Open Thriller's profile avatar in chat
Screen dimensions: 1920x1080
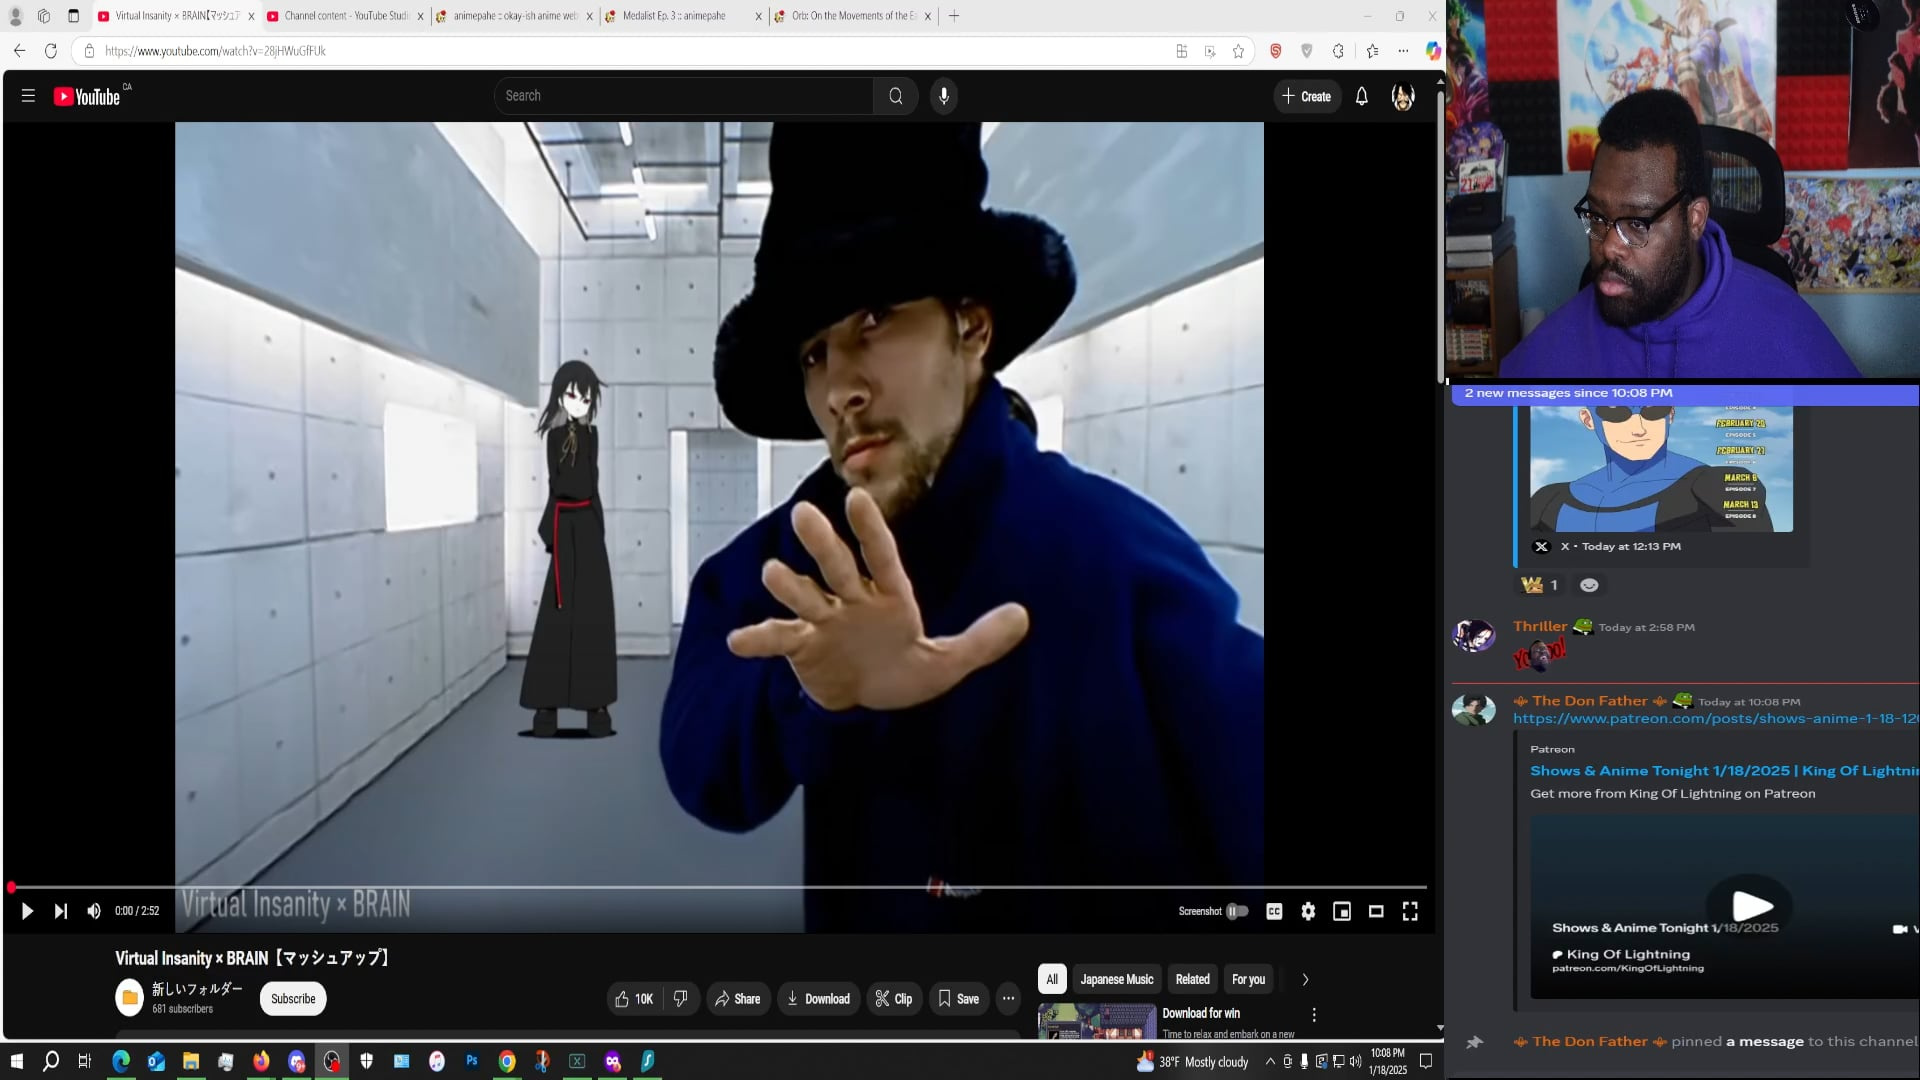(x=1474, y=635)
